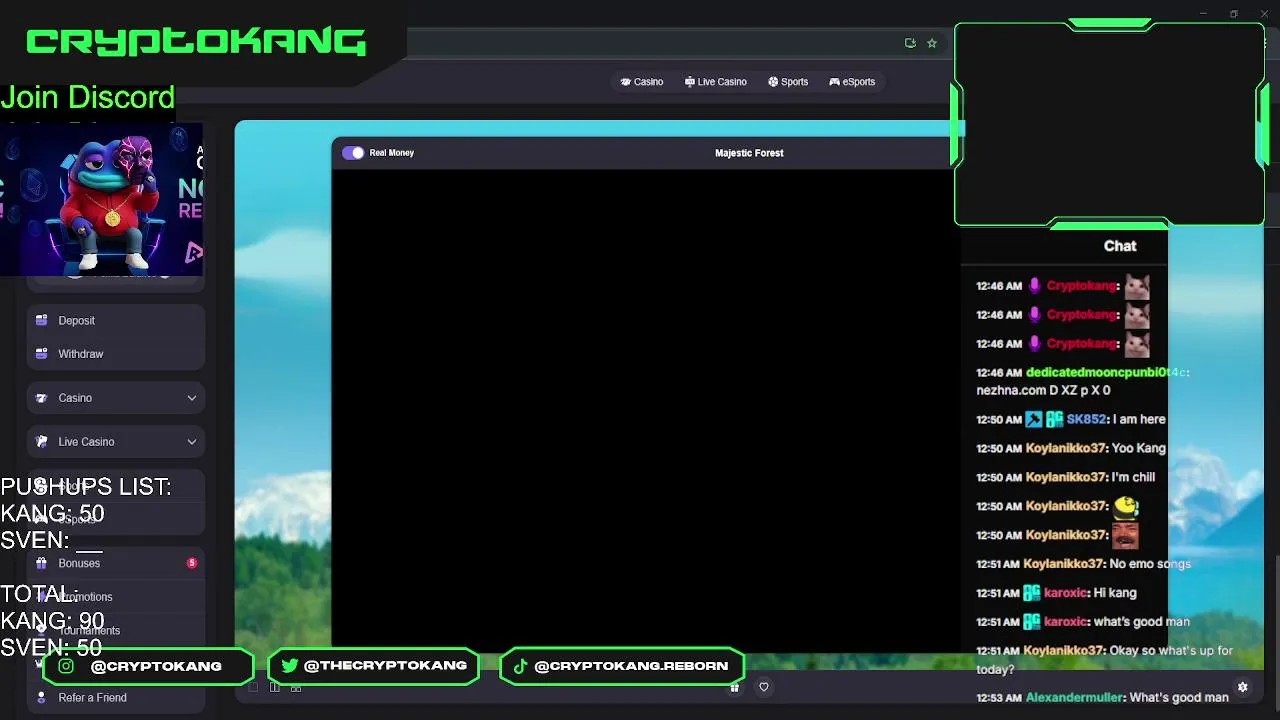Viewport: 1280px width, 720px height.
Task: Click the install app icon in address bar
Action: [910, 43]
